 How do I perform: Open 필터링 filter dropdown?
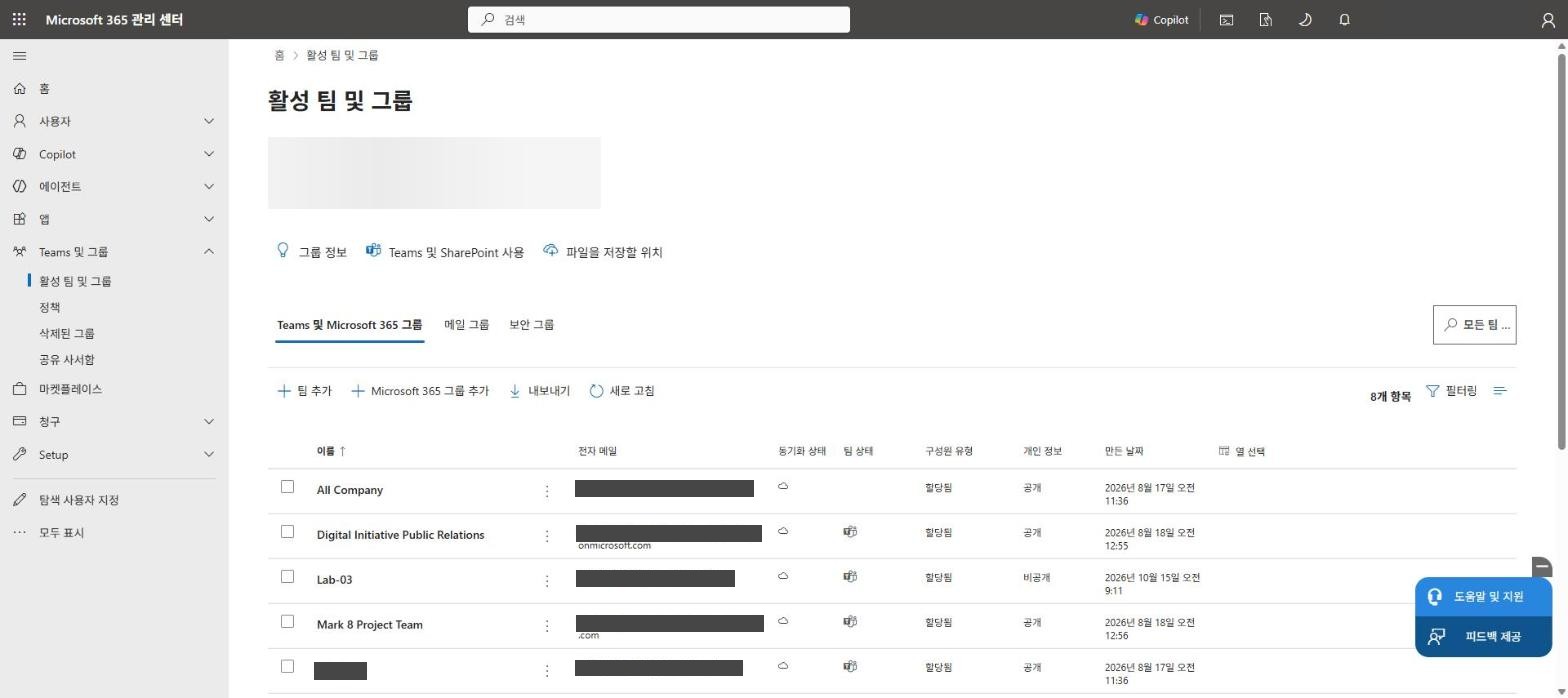point(1451,391)
